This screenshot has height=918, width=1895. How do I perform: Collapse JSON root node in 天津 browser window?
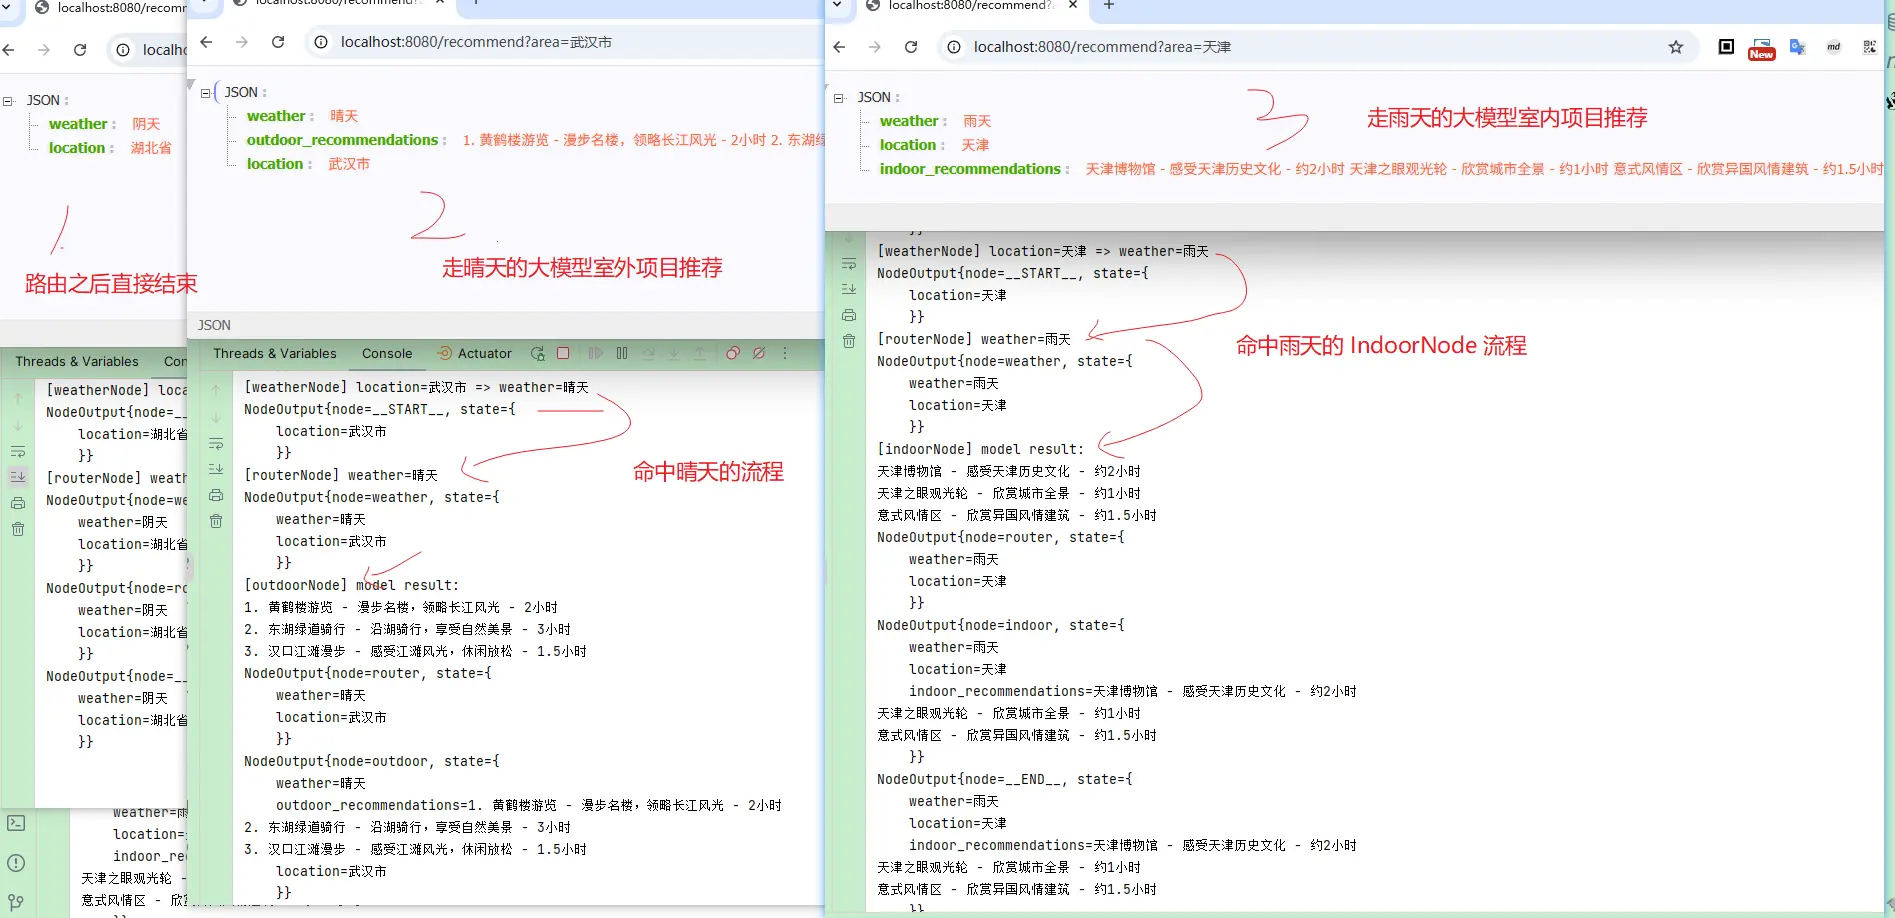(839, 98)
